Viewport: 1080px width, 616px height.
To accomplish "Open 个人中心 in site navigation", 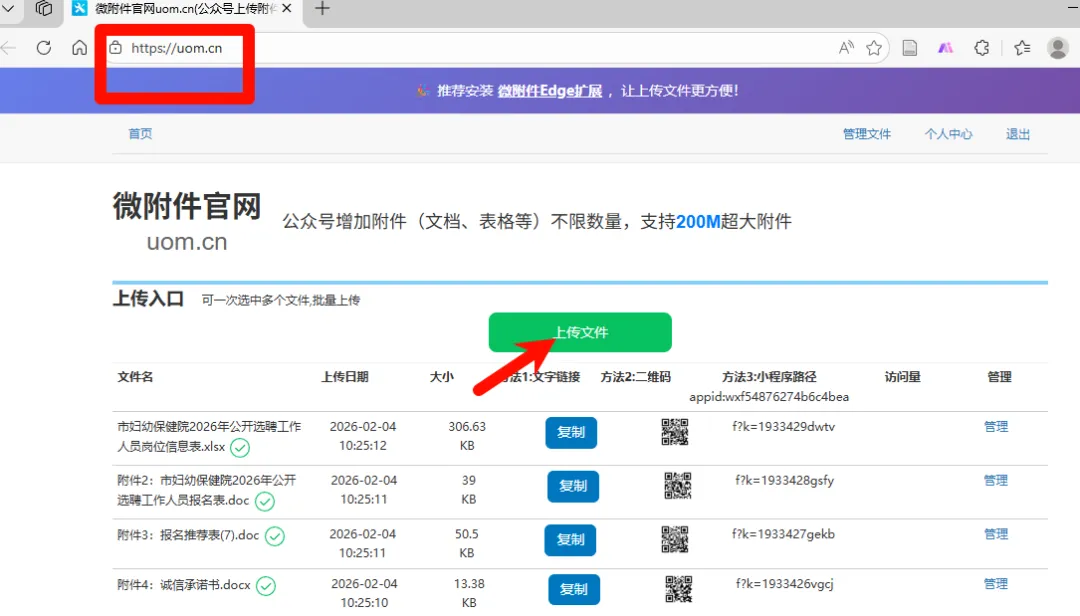I will pos(948,134).
